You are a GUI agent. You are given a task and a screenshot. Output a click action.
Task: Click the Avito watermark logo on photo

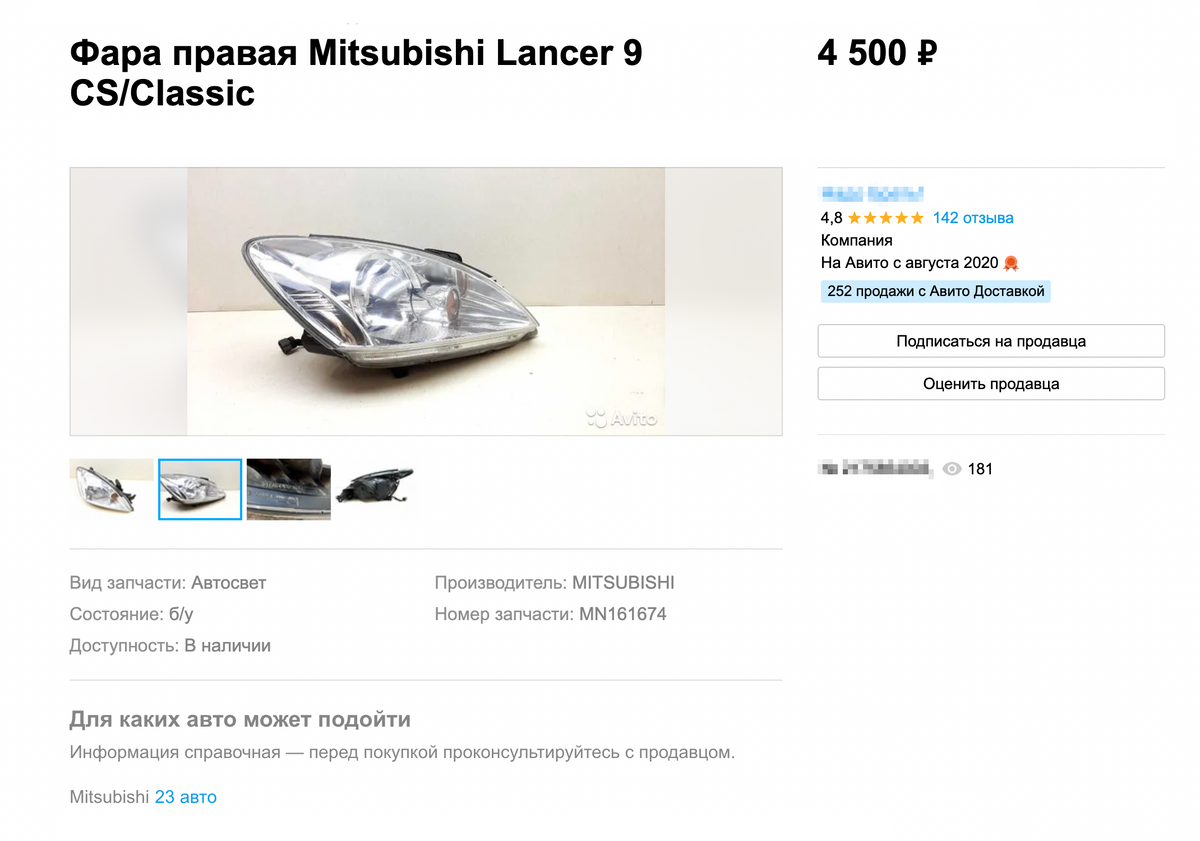tap(621, 419)
